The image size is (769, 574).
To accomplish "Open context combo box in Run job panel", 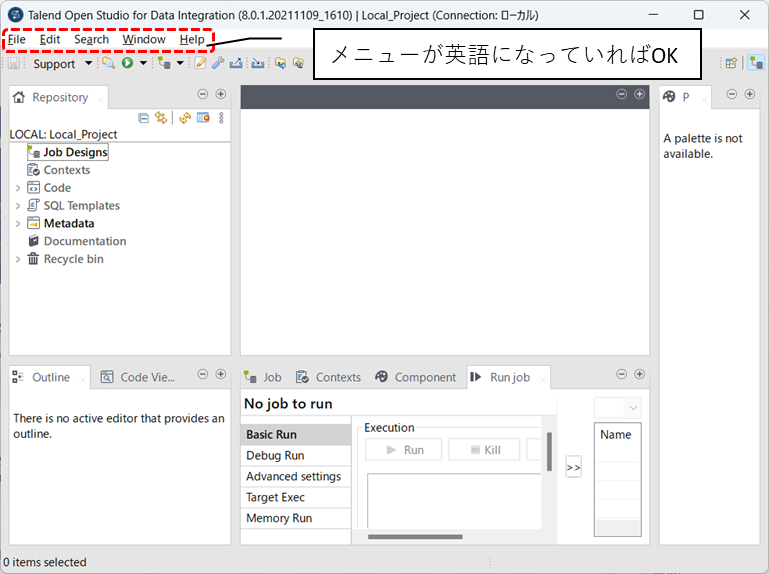I will tap(617, 408).
